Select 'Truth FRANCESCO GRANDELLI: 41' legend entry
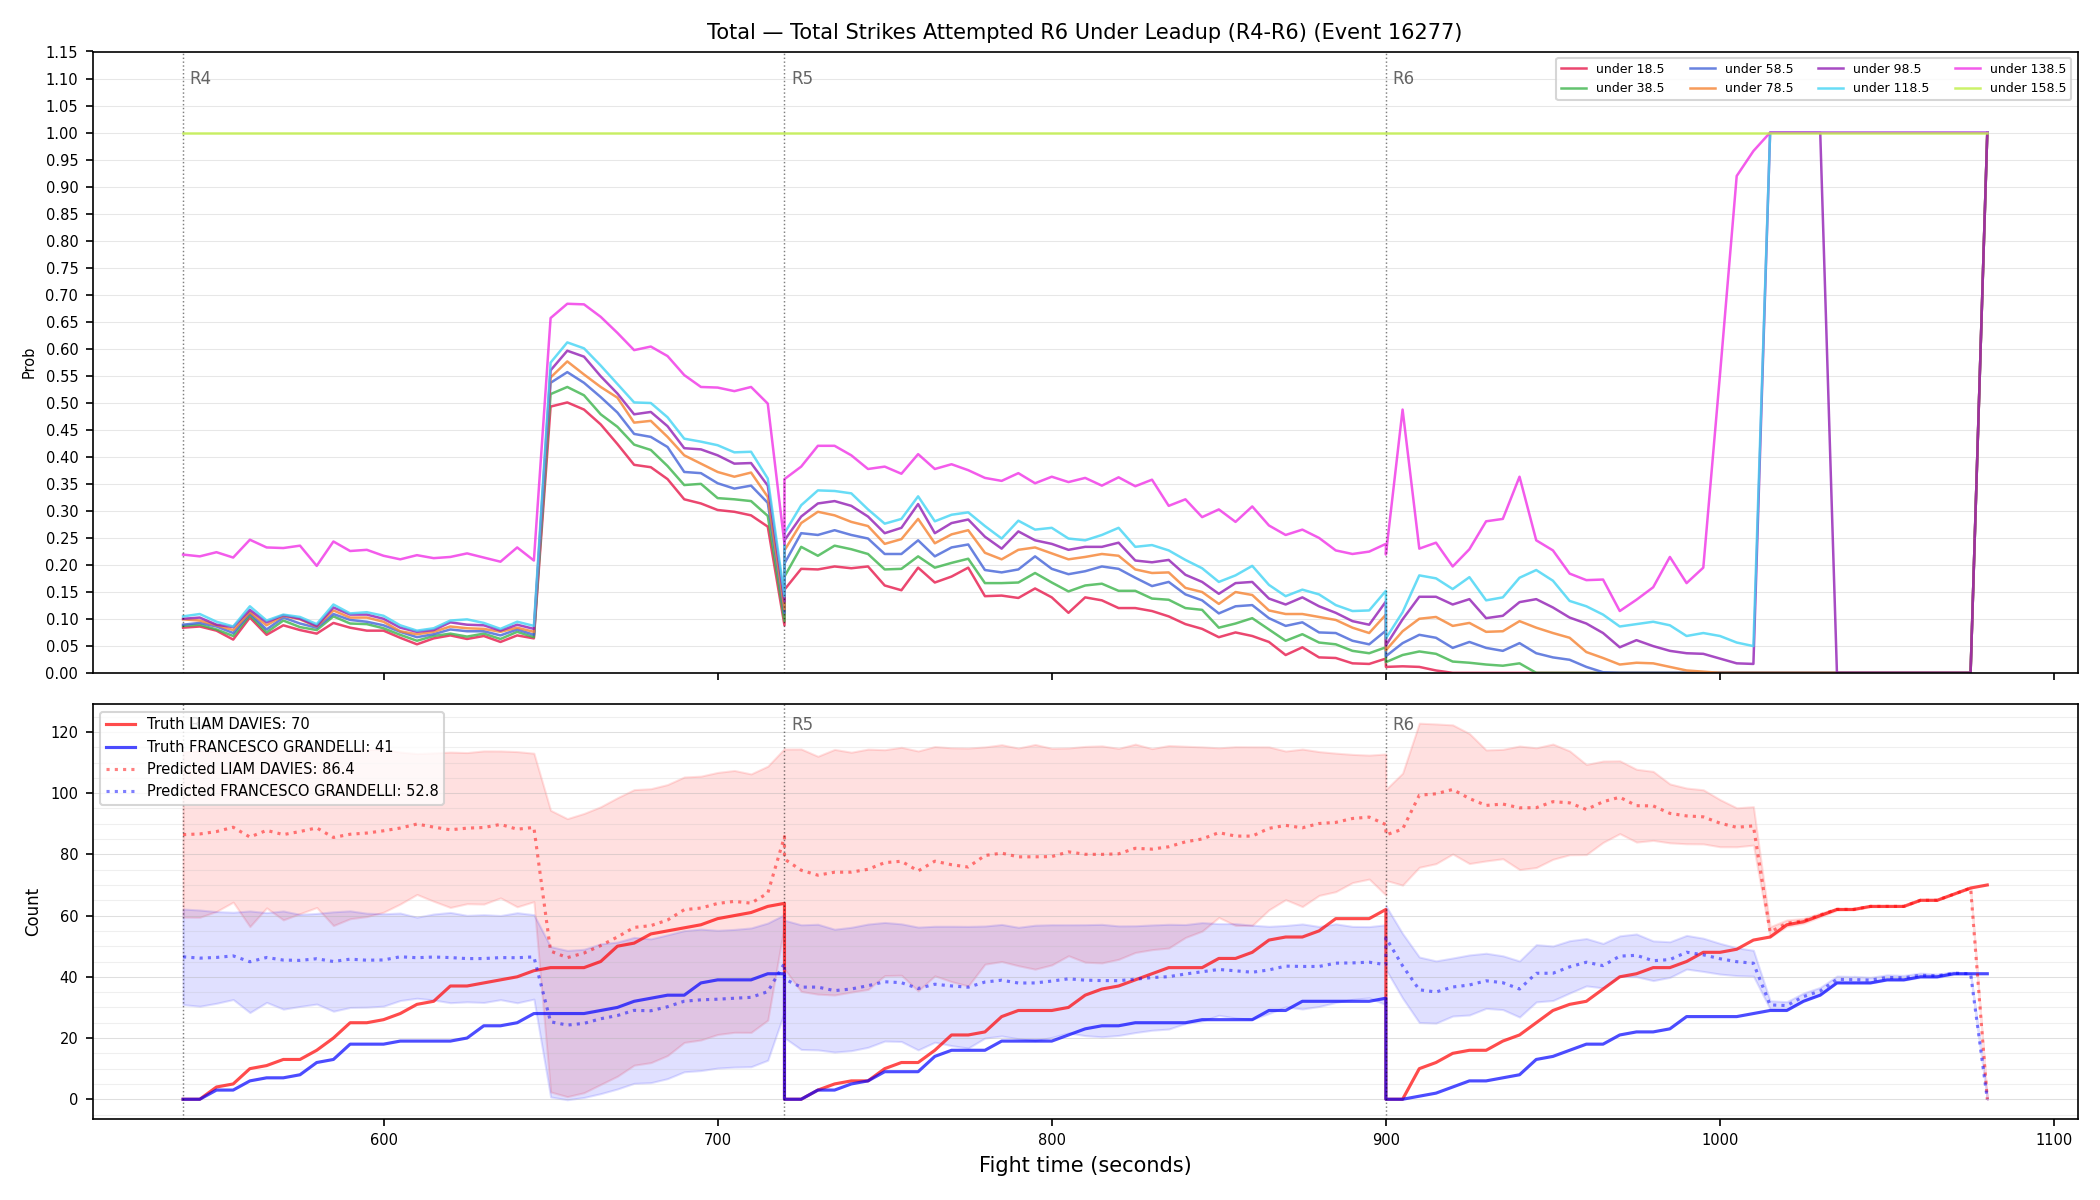 point(270,746)
